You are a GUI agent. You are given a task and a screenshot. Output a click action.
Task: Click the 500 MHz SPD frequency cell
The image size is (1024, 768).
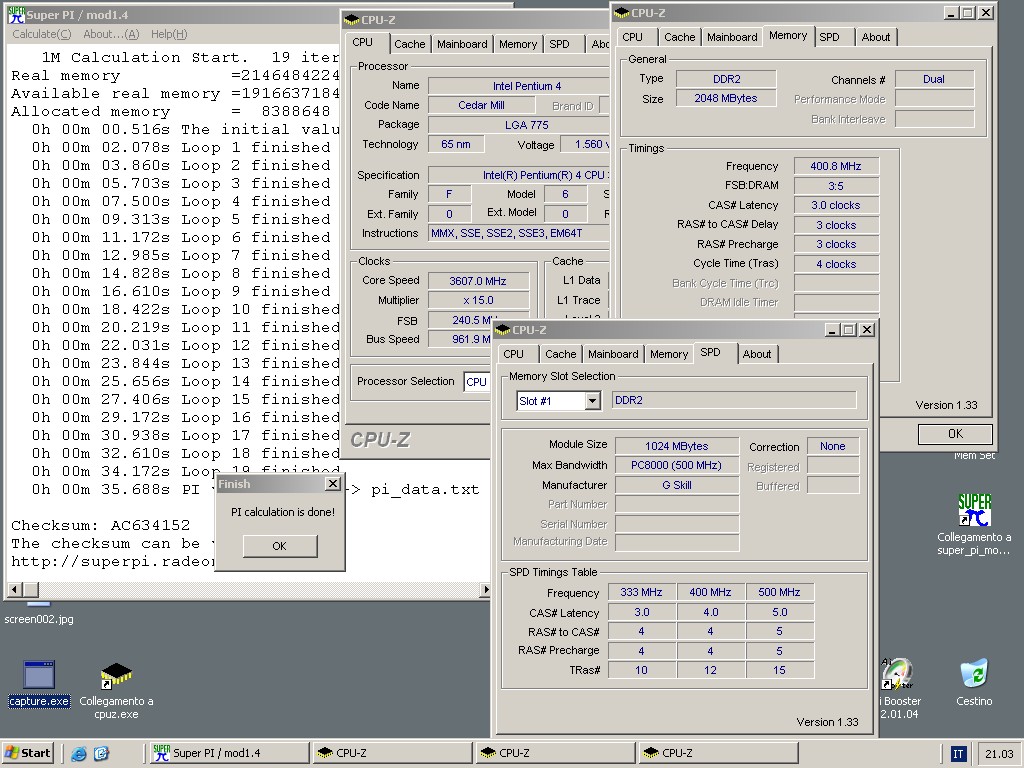[780, 592]
